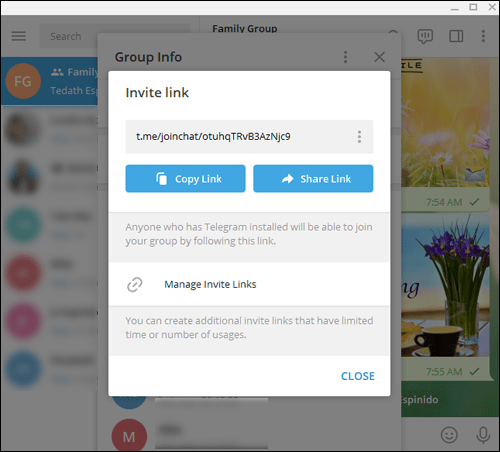500x452 pixels.
Task: Open the invite link three-dot menu
Action: coord(359,137)
